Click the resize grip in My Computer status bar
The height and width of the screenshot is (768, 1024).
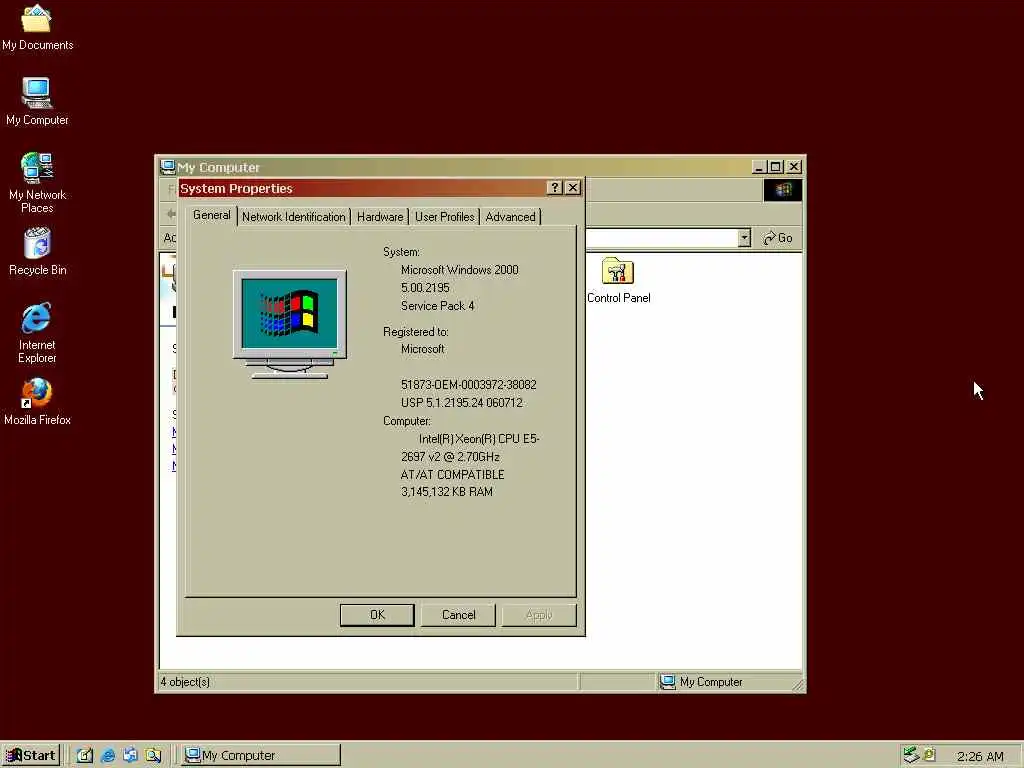(x=797, y=685)
